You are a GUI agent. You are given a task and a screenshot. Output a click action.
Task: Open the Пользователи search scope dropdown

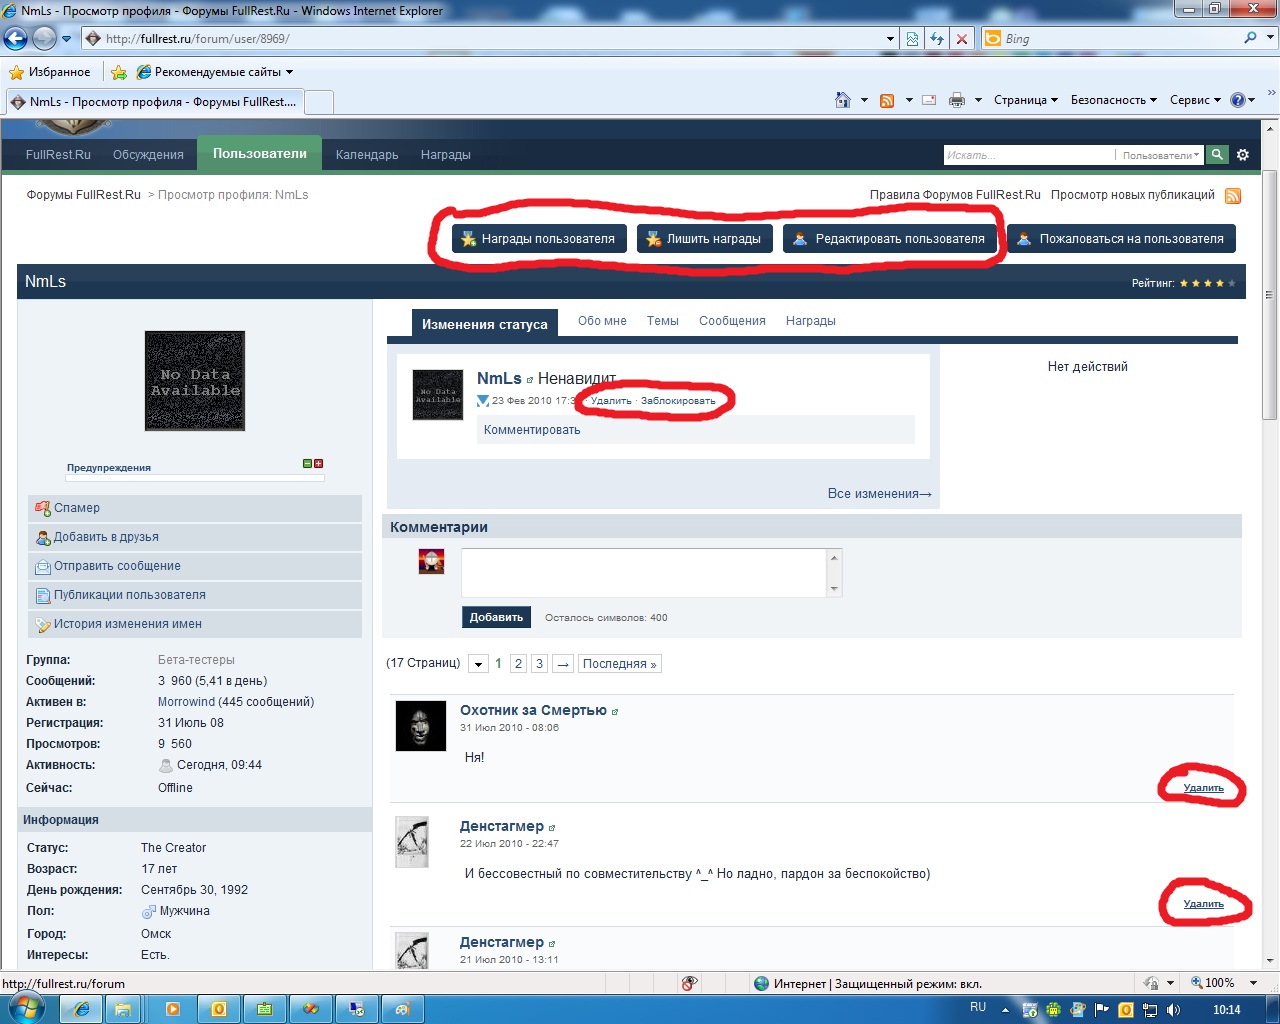click(x=1160, y=155)
